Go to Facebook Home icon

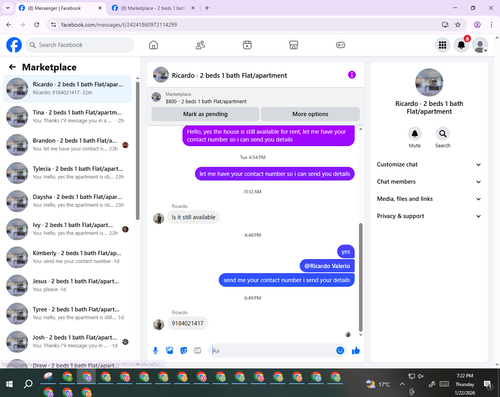[153, 45]
